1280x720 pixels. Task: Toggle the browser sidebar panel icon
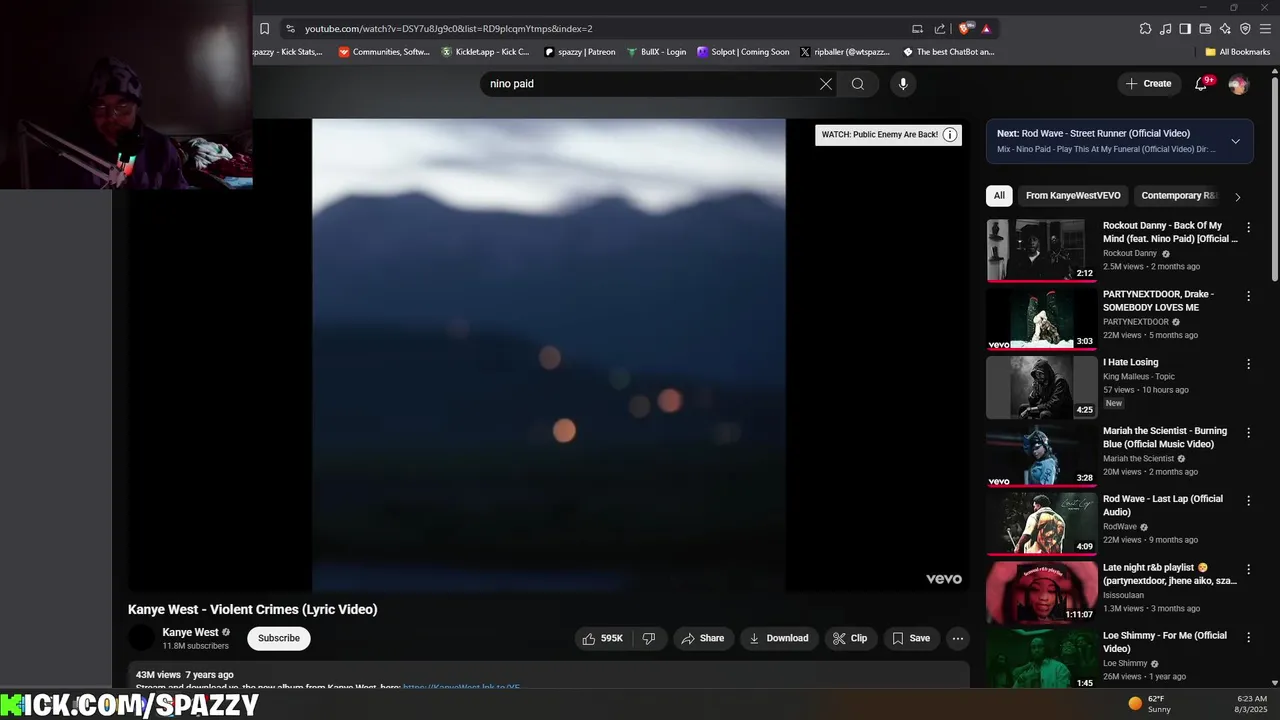(x=1185, y=29)
